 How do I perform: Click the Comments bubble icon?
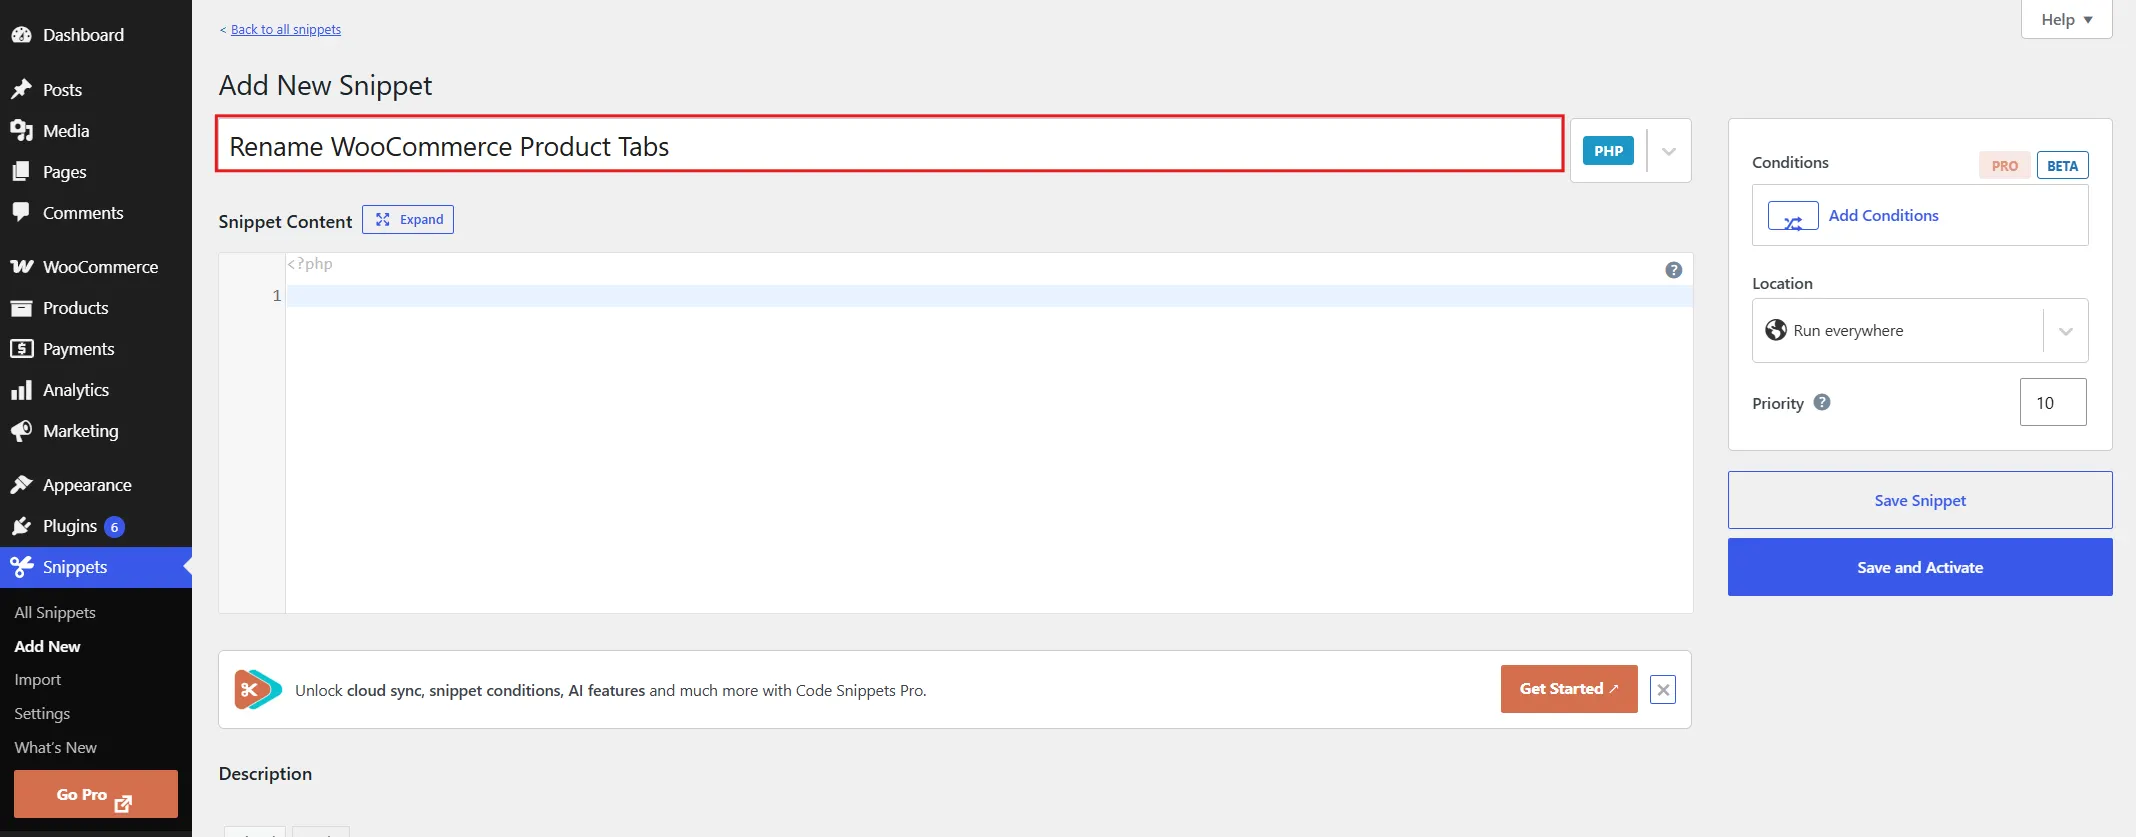click(21, 213)
